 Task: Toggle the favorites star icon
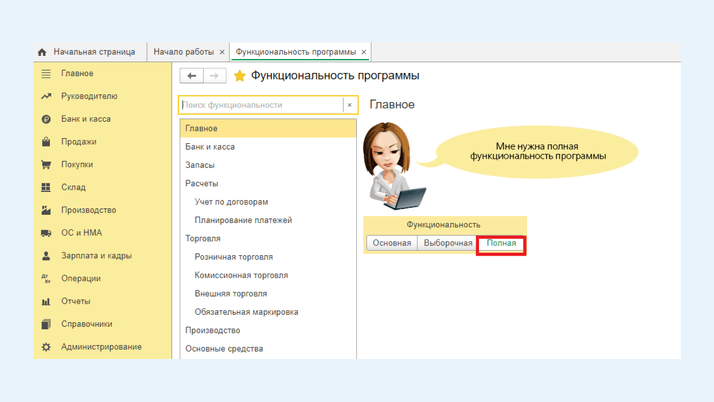240,76
